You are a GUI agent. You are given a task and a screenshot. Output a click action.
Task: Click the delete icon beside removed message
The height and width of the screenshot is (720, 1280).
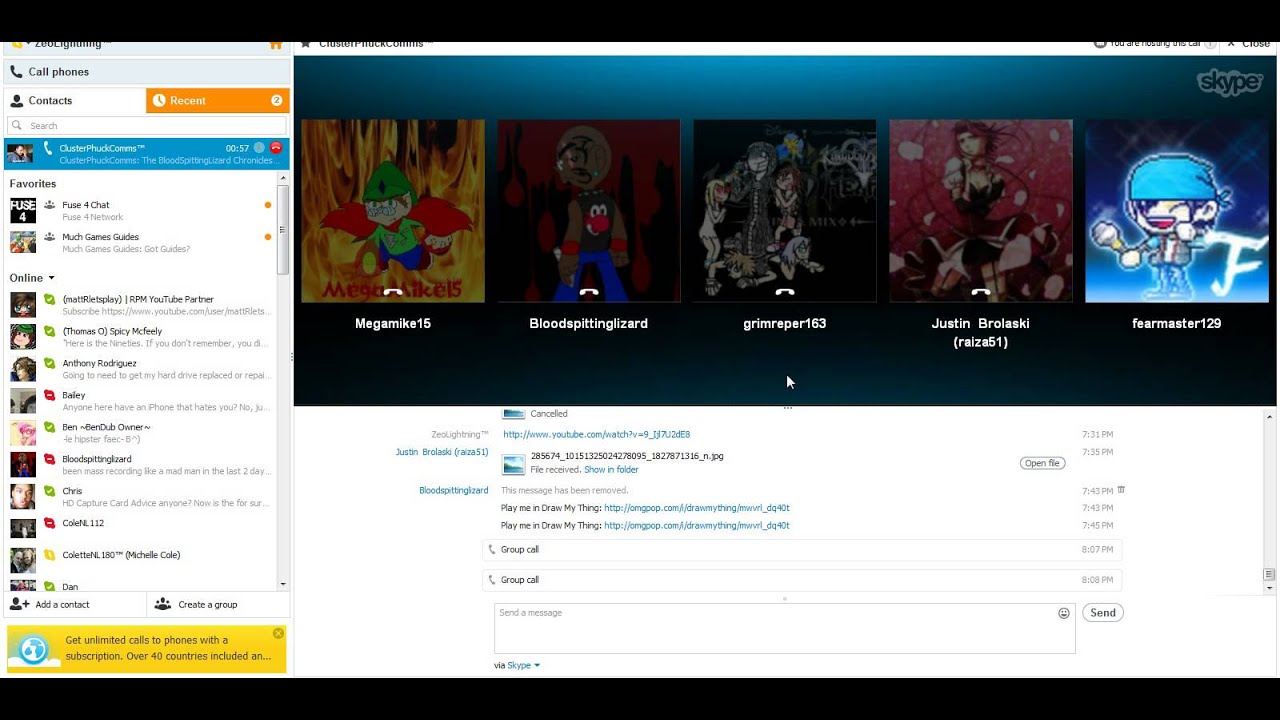(1121, 490)
